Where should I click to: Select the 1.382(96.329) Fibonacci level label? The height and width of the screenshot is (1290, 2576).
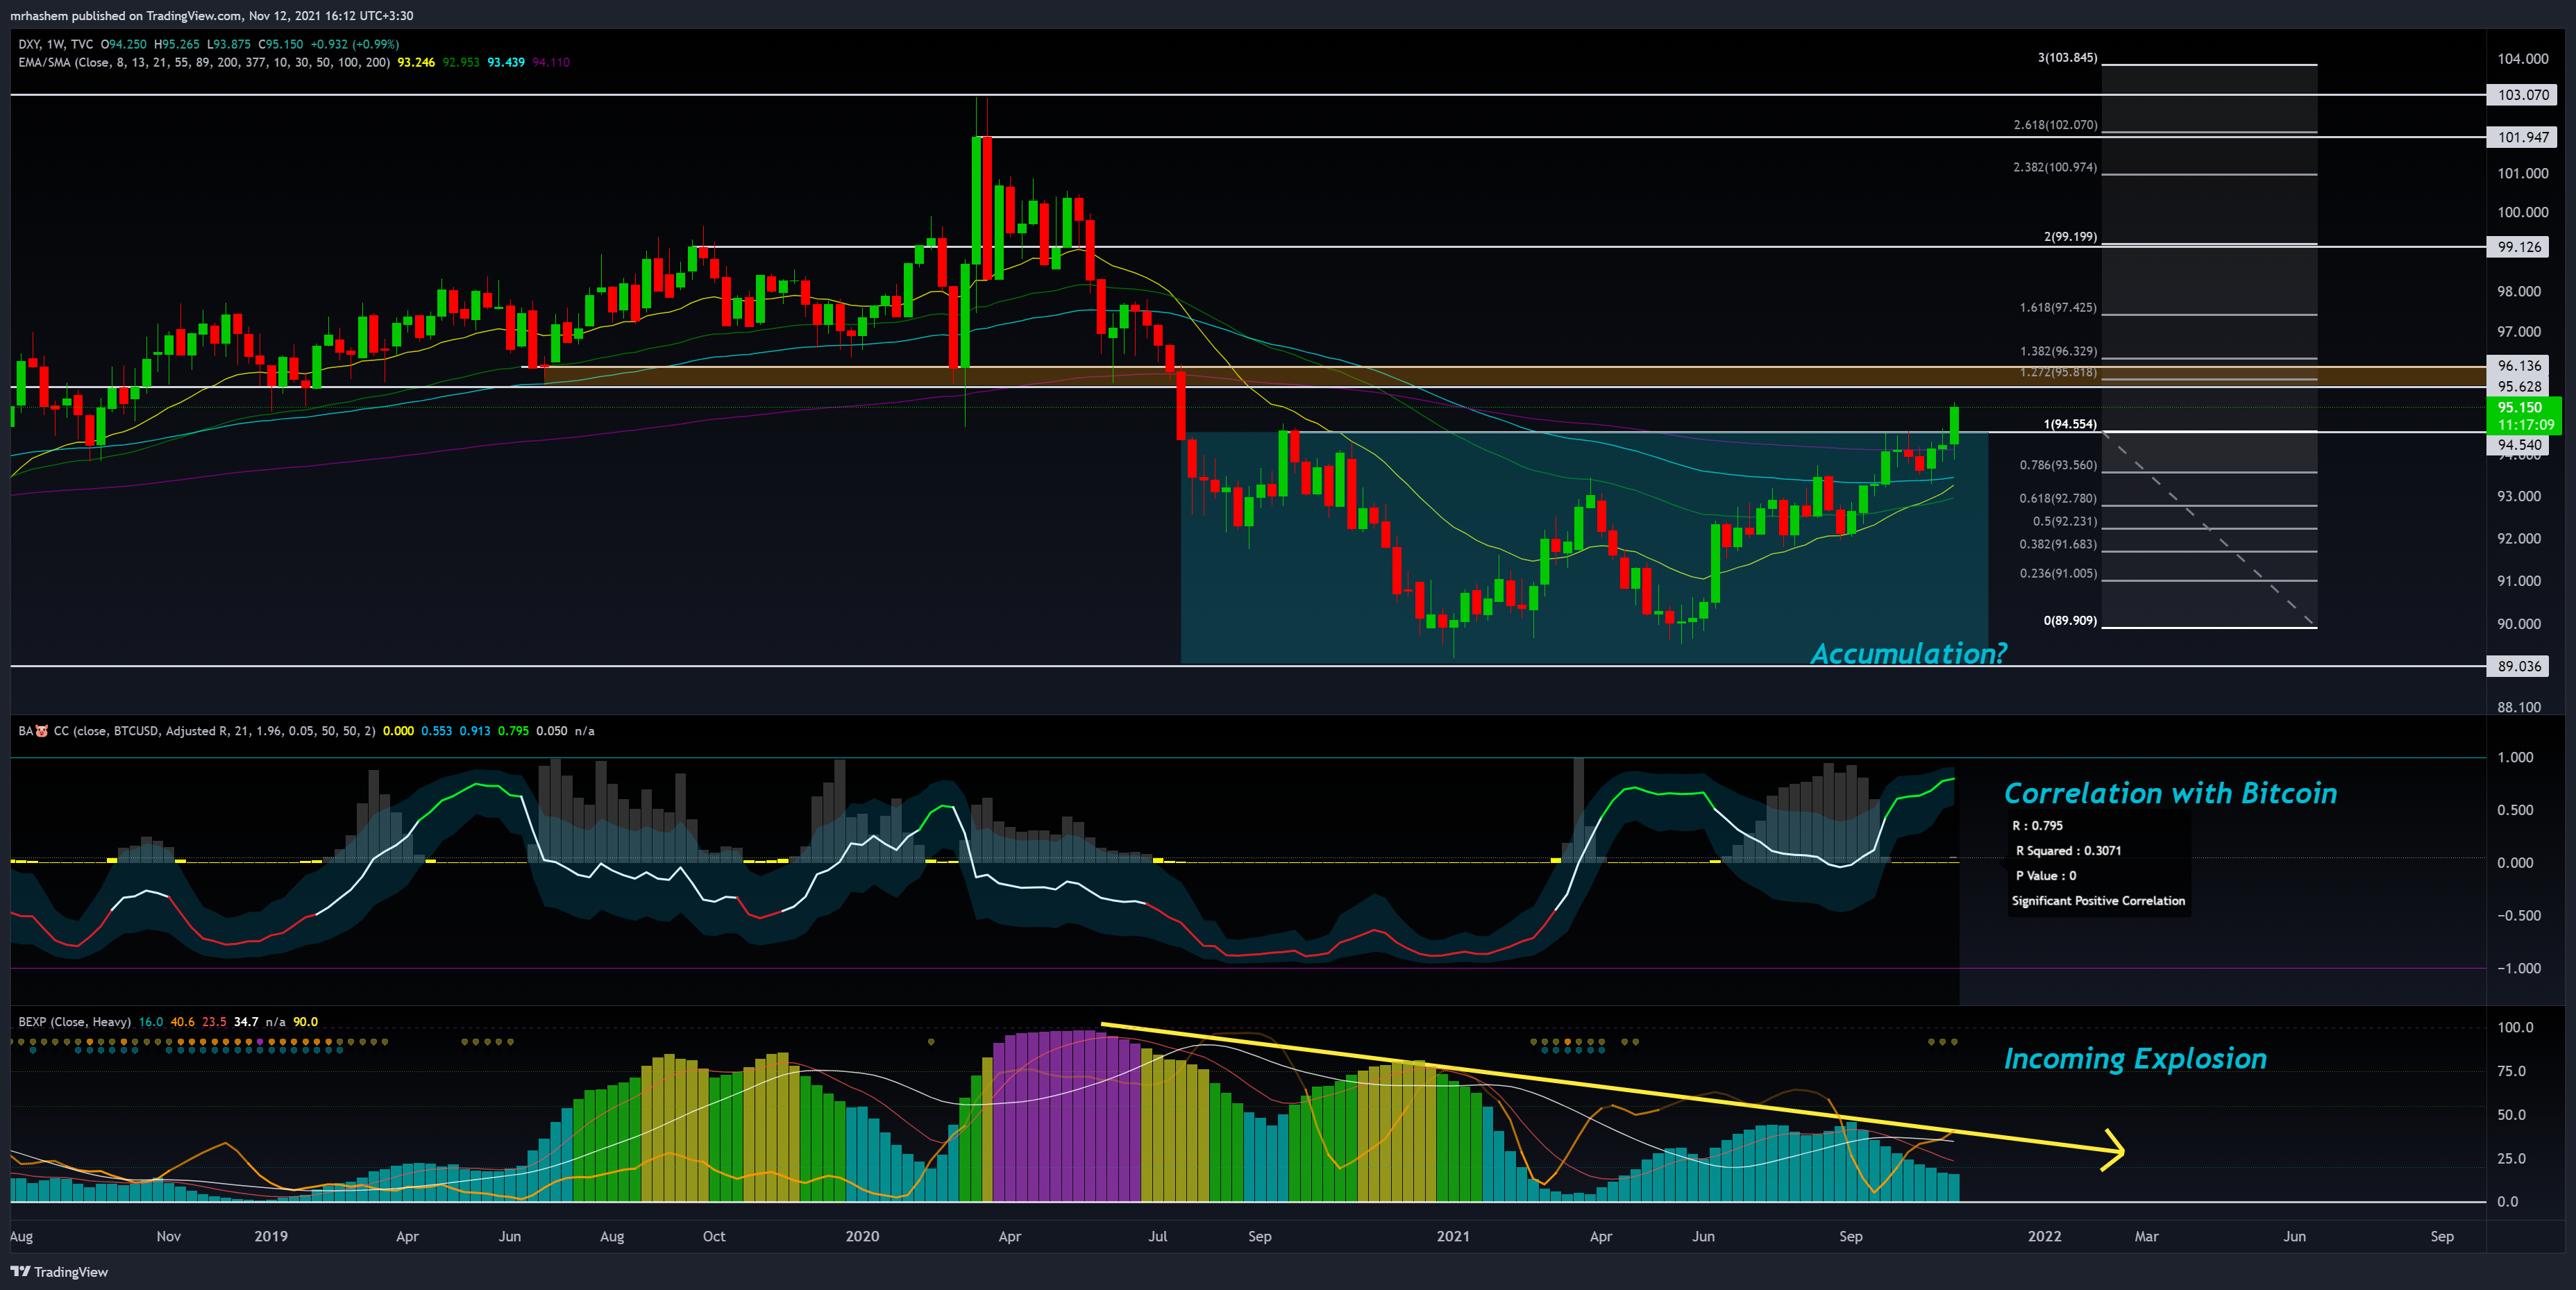coord(2058,351)
